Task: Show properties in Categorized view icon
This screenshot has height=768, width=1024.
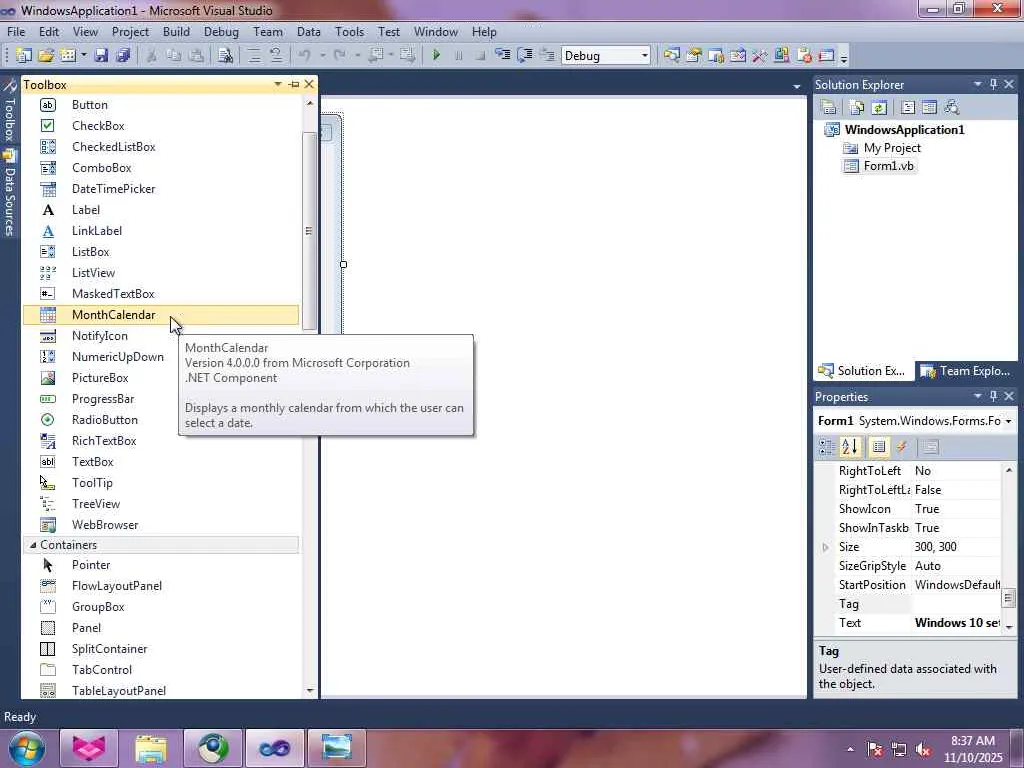Action: point(827,447)
